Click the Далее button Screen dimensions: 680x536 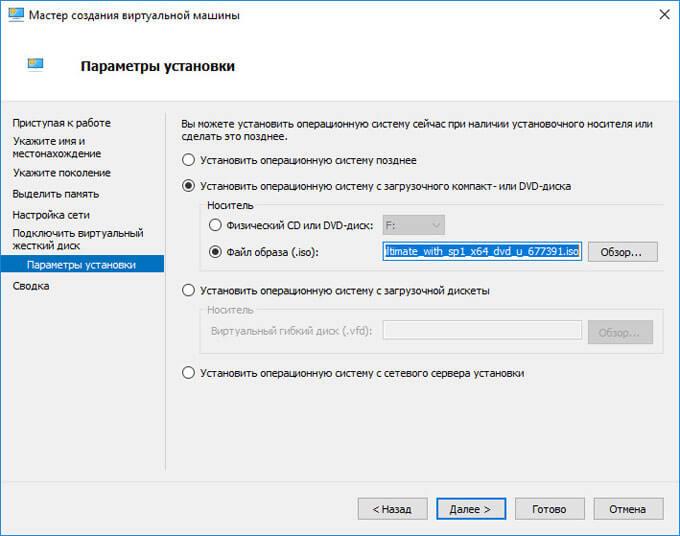pyautogui.click(x=470, y=509)
